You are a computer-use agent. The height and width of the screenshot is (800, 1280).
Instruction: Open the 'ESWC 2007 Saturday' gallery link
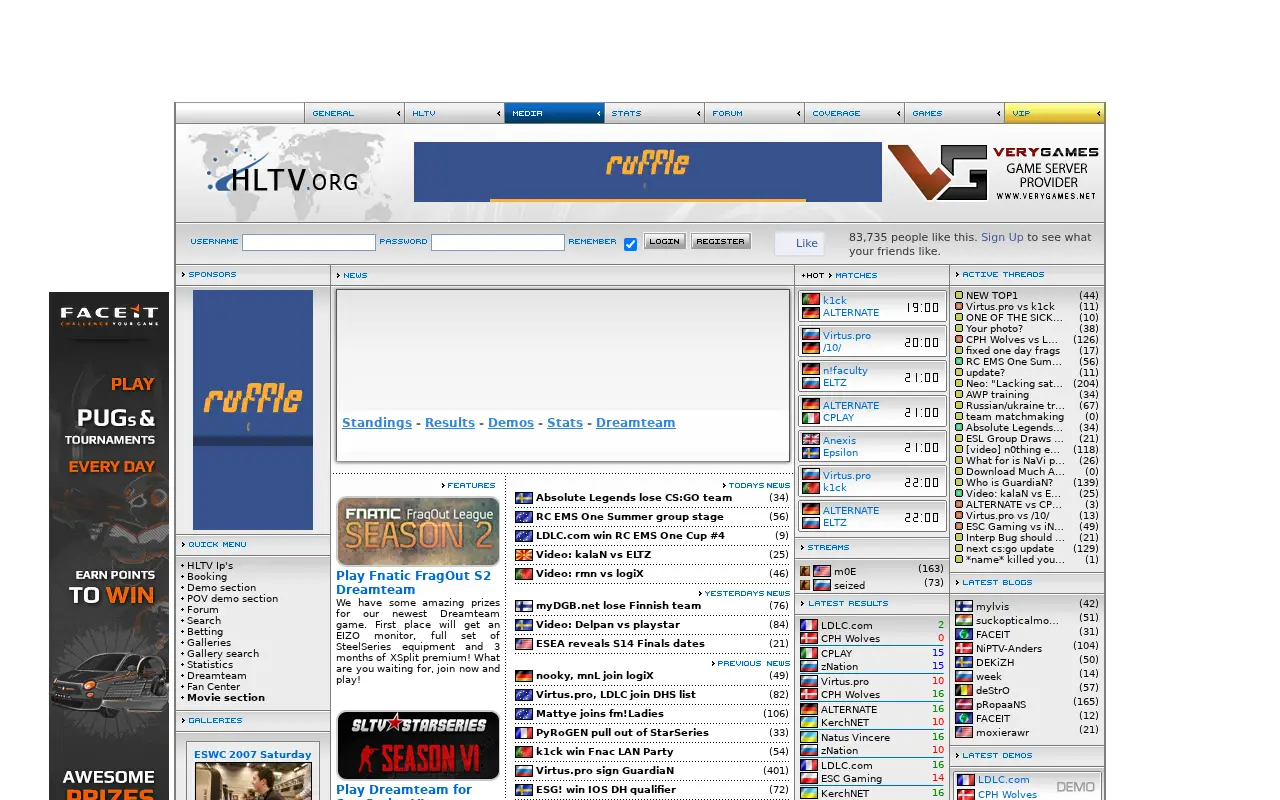(x=253, y=755)
